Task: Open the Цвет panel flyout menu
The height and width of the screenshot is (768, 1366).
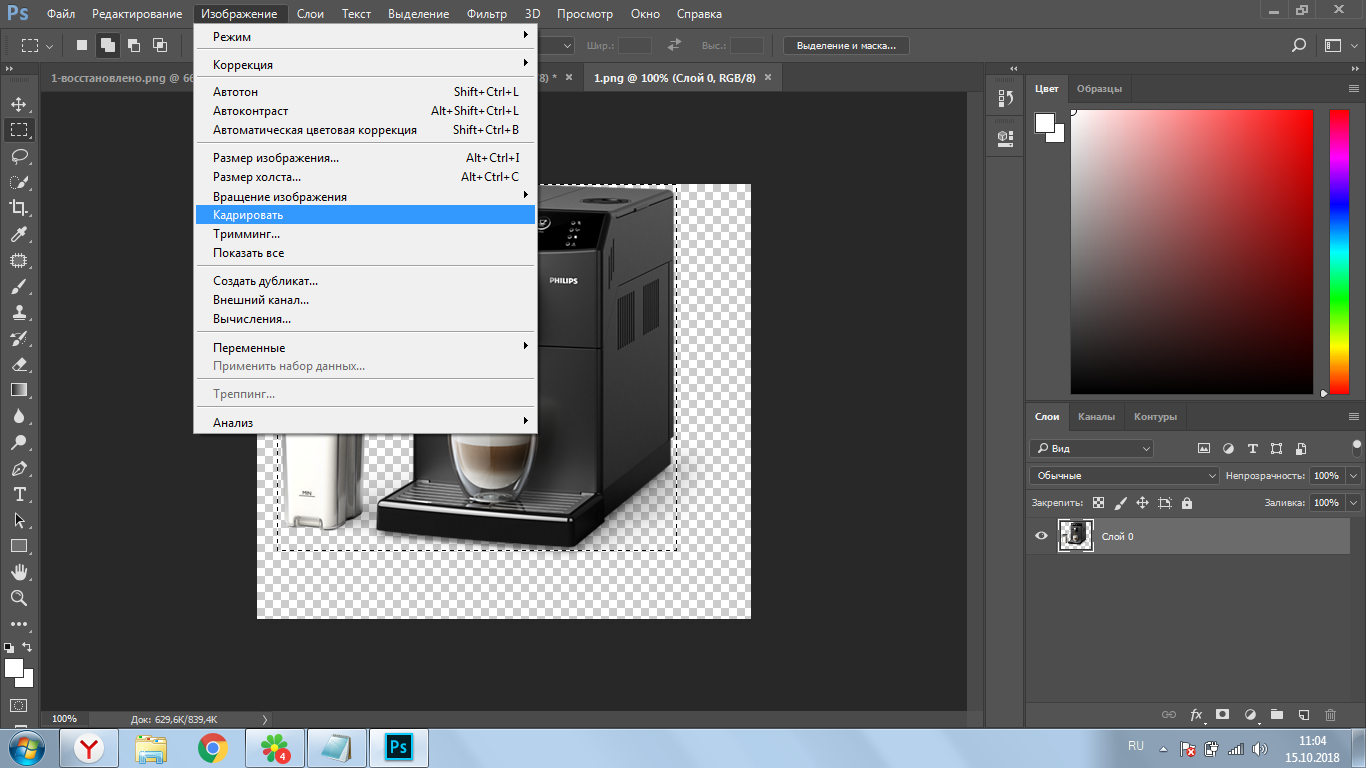Action: point(1354,89)
